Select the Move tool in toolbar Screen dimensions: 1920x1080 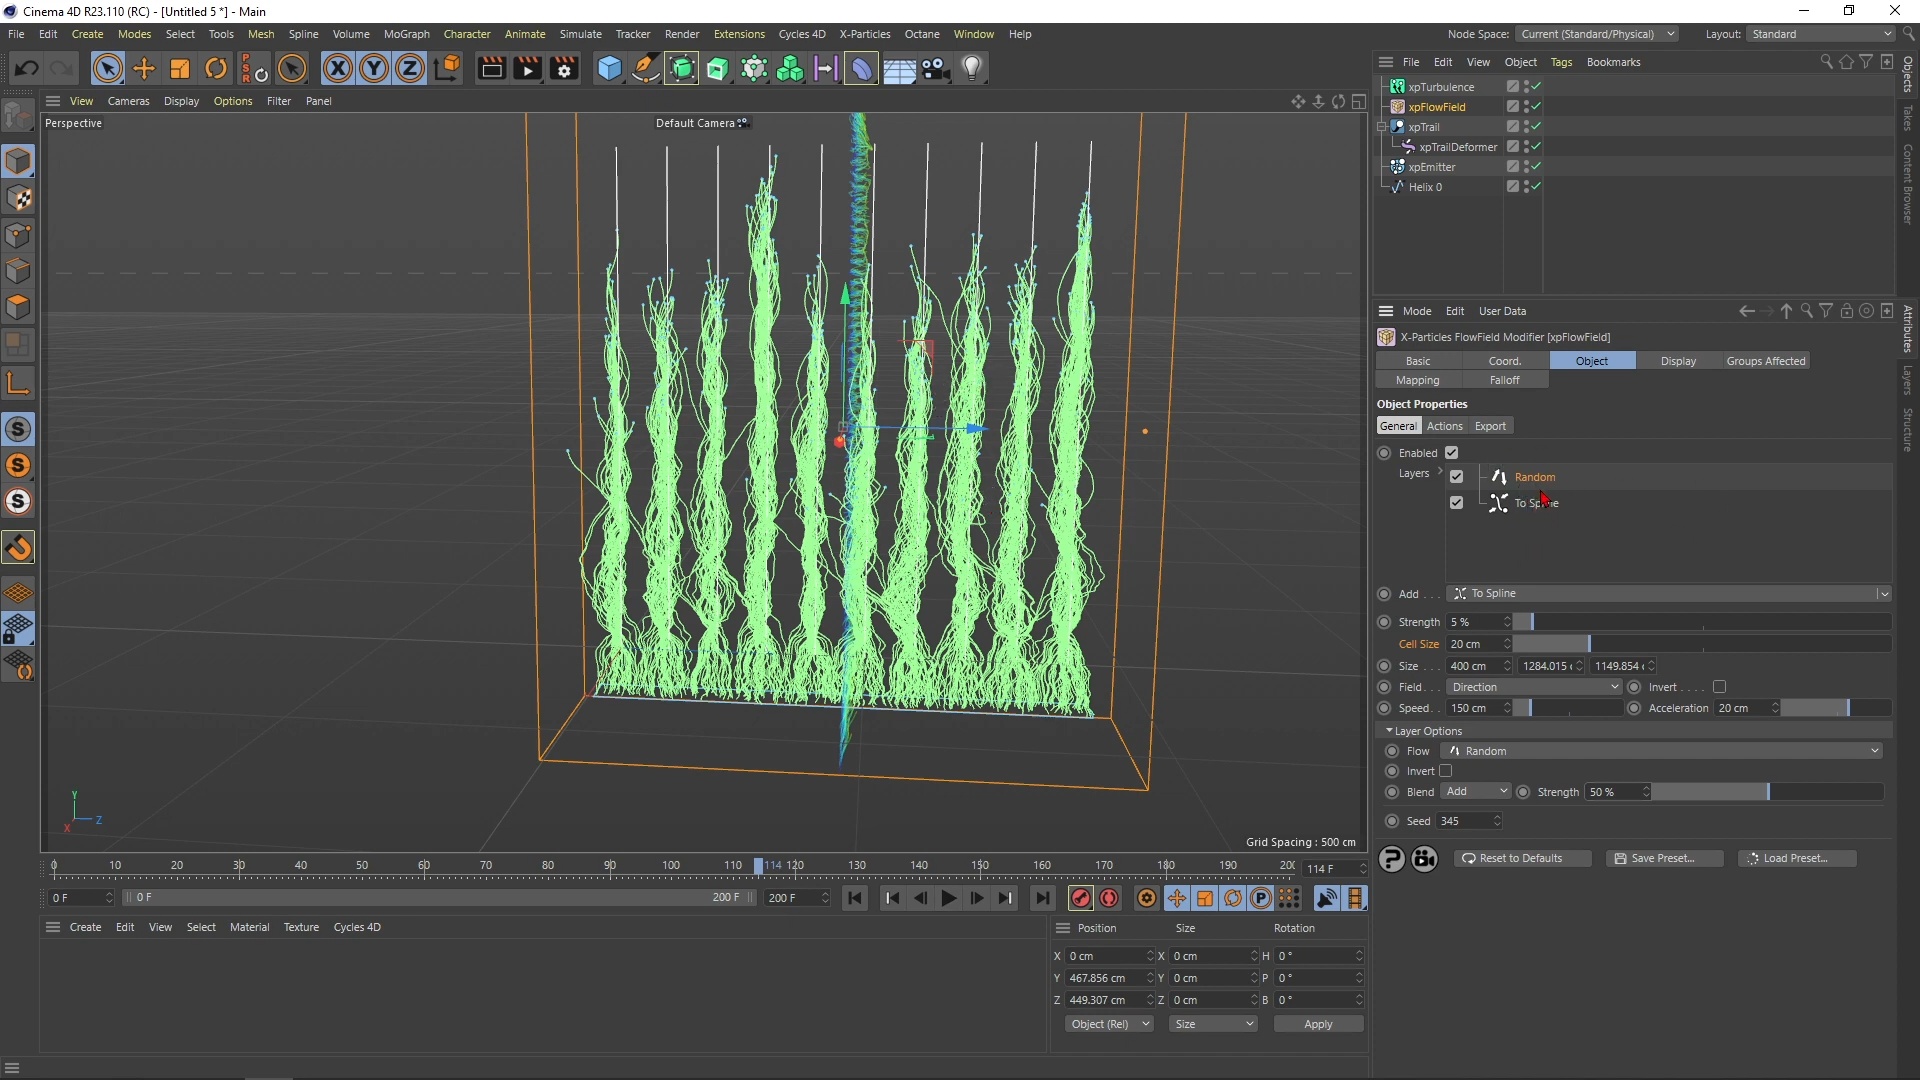[144, 69]
